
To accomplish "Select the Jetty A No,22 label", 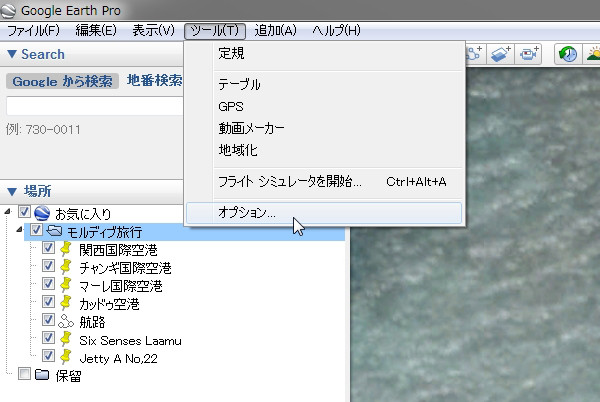I will (118, 358).
